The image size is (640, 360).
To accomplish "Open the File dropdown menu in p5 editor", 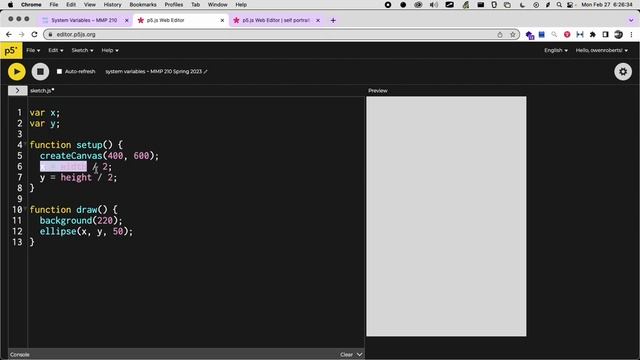I will click(33, 51).
